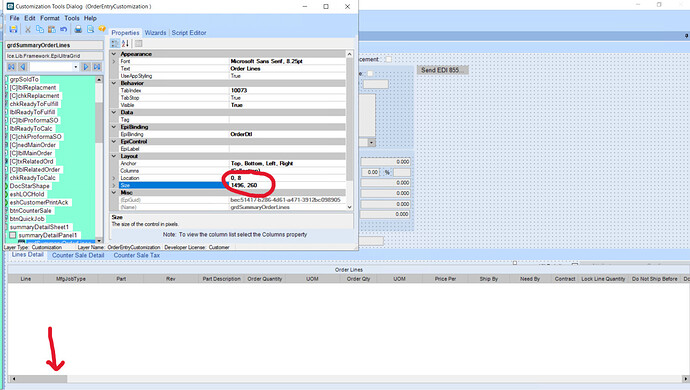Jump to first control navigation arrow

11,67
